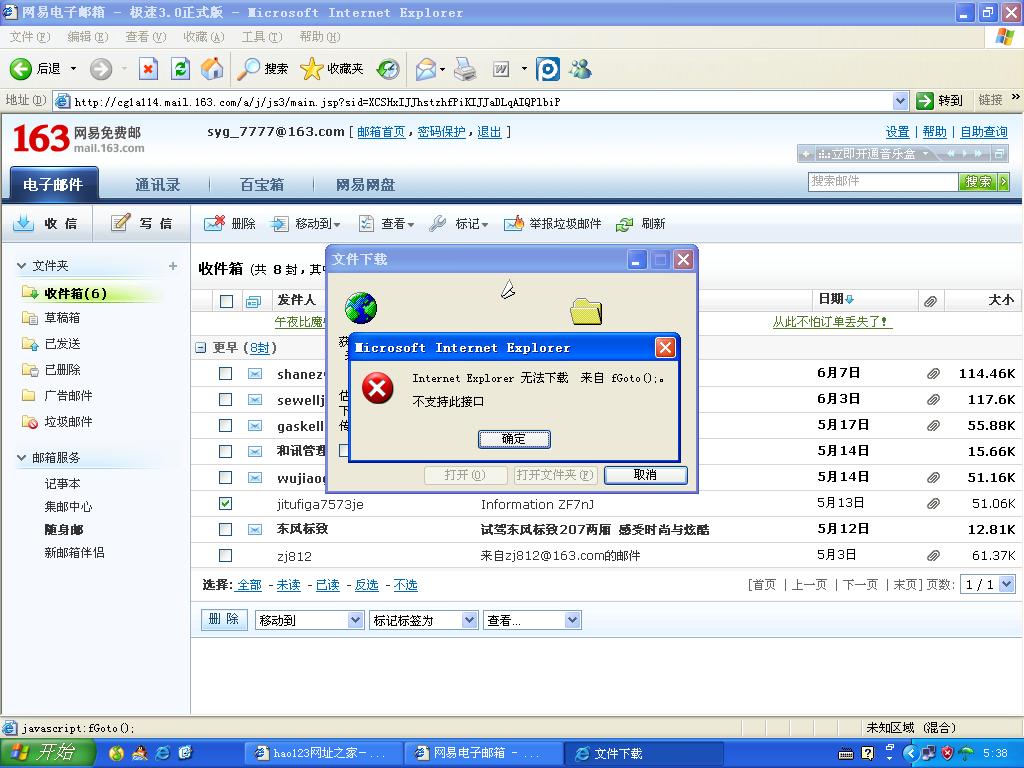Screen dimensions: 1024x768
Task: Click the Receive mail download icon
Action: [24, 223]
